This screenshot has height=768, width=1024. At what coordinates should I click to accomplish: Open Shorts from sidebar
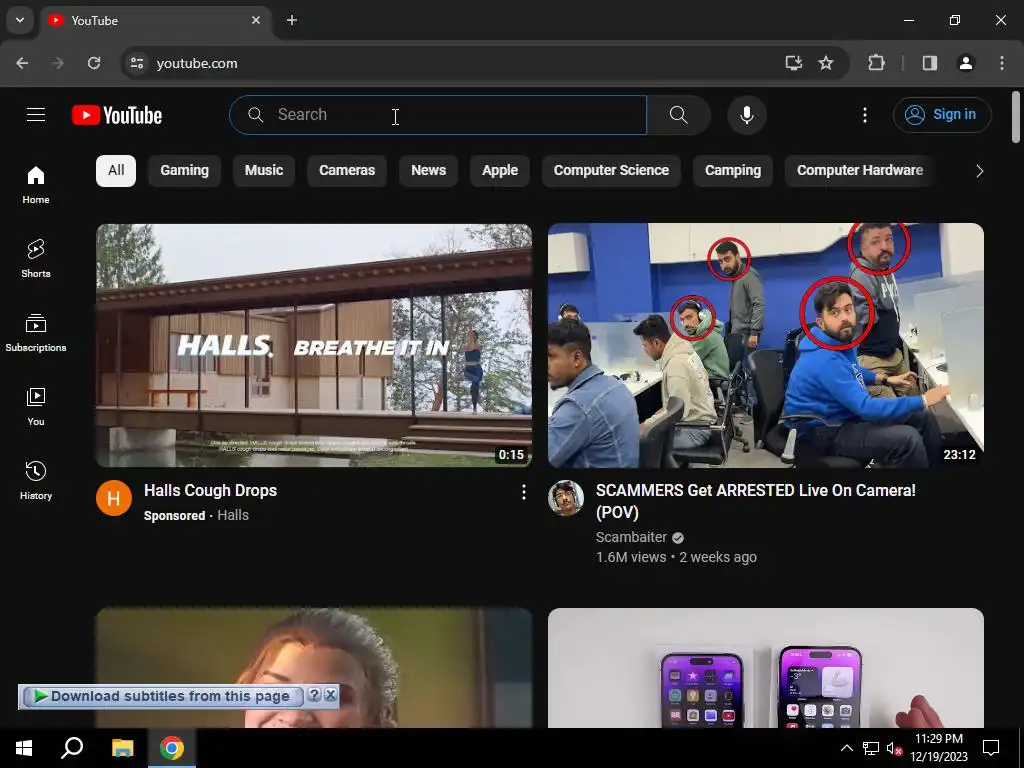click(x=36, y=259)
